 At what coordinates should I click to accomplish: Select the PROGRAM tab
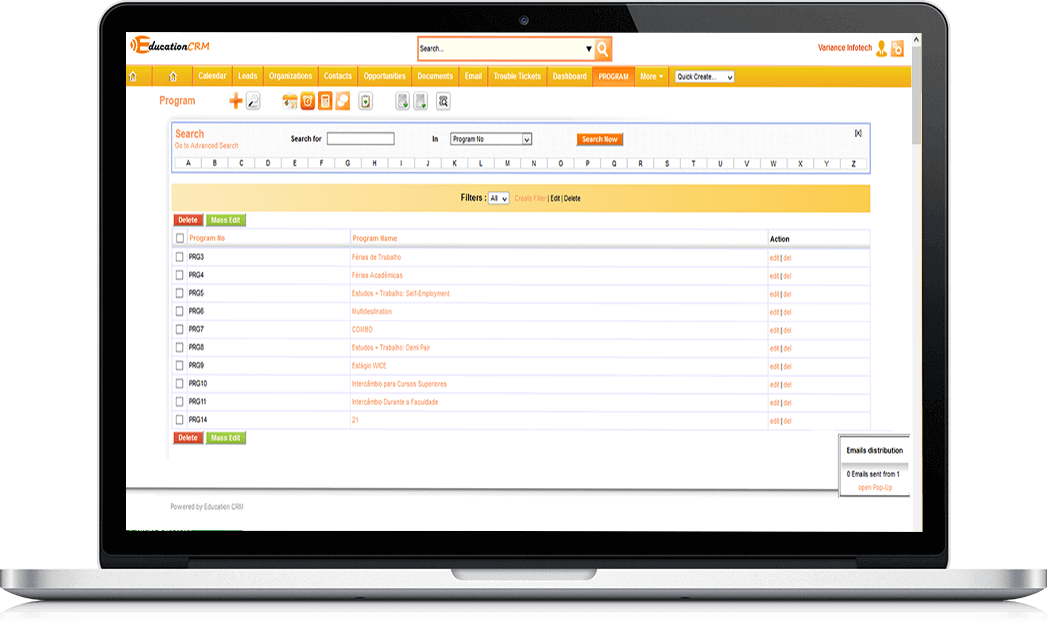[x=613, y=76]
